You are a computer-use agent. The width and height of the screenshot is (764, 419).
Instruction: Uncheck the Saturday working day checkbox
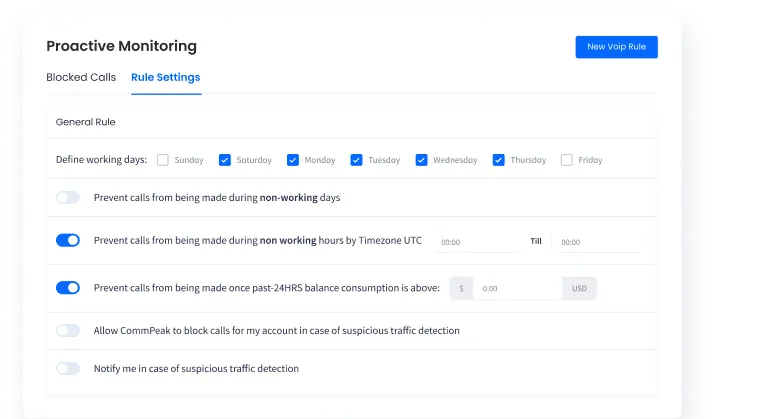[x=225, y=160]
